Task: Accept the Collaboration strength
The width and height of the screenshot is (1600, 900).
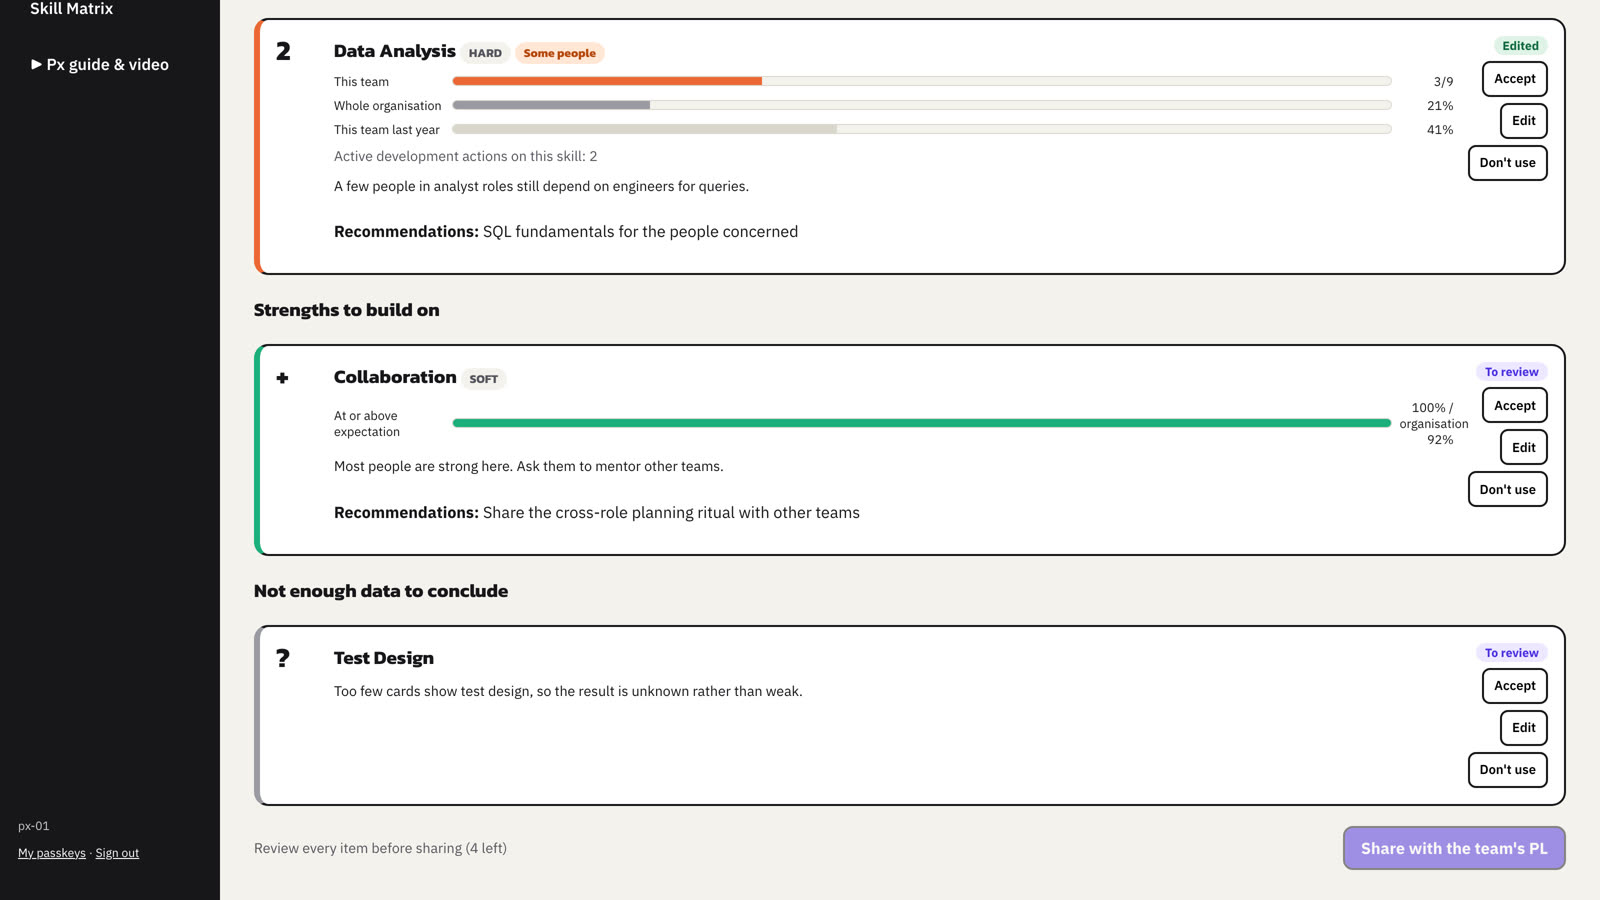Action: [1514, 406]
